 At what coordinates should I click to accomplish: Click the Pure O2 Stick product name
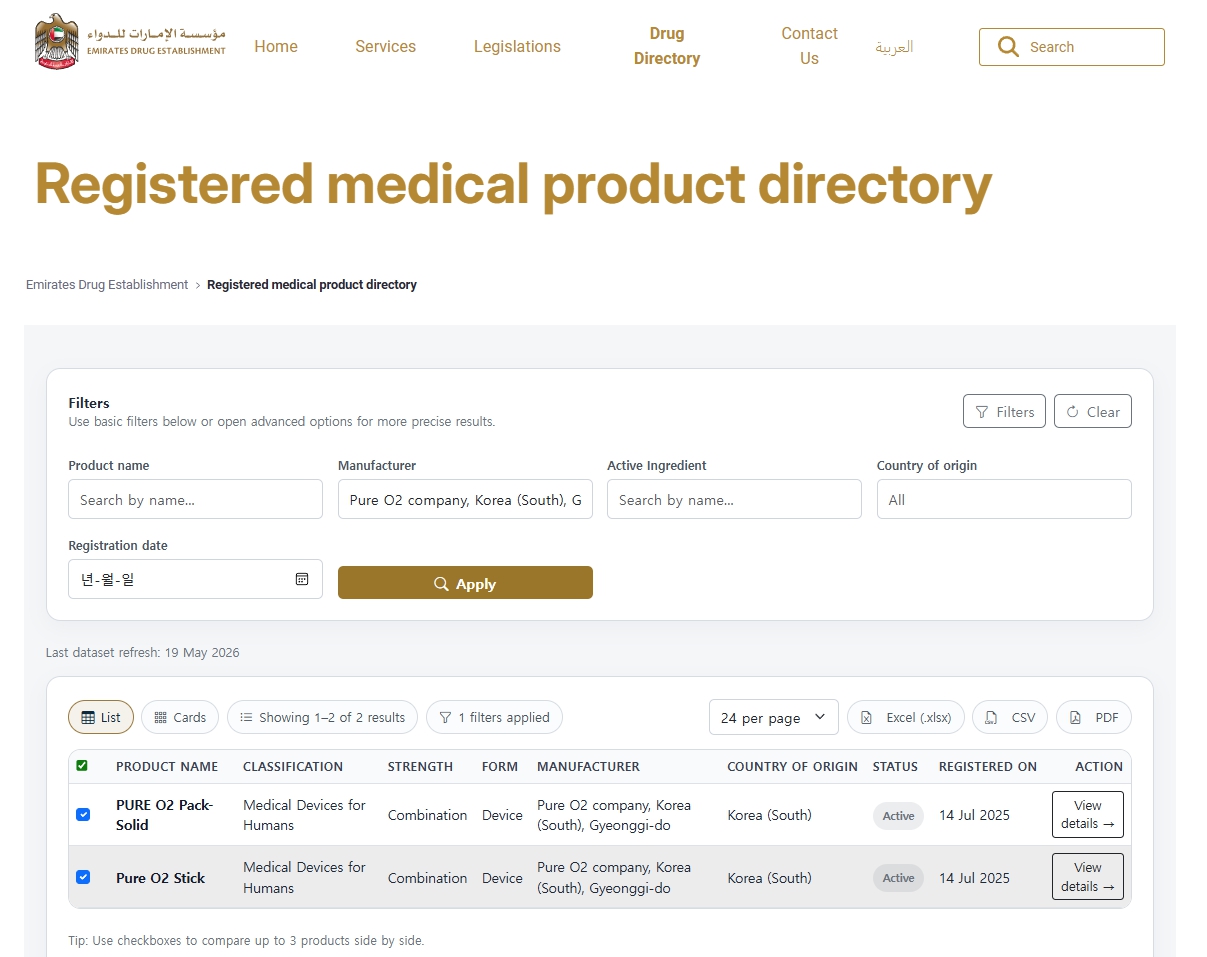[x=160, y=878]
